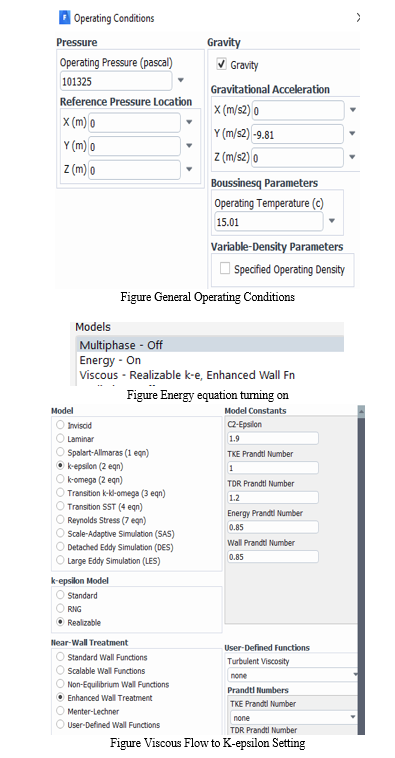Choose Menter-Lechner near-wall treatment
395x758 pixels.
60,711
